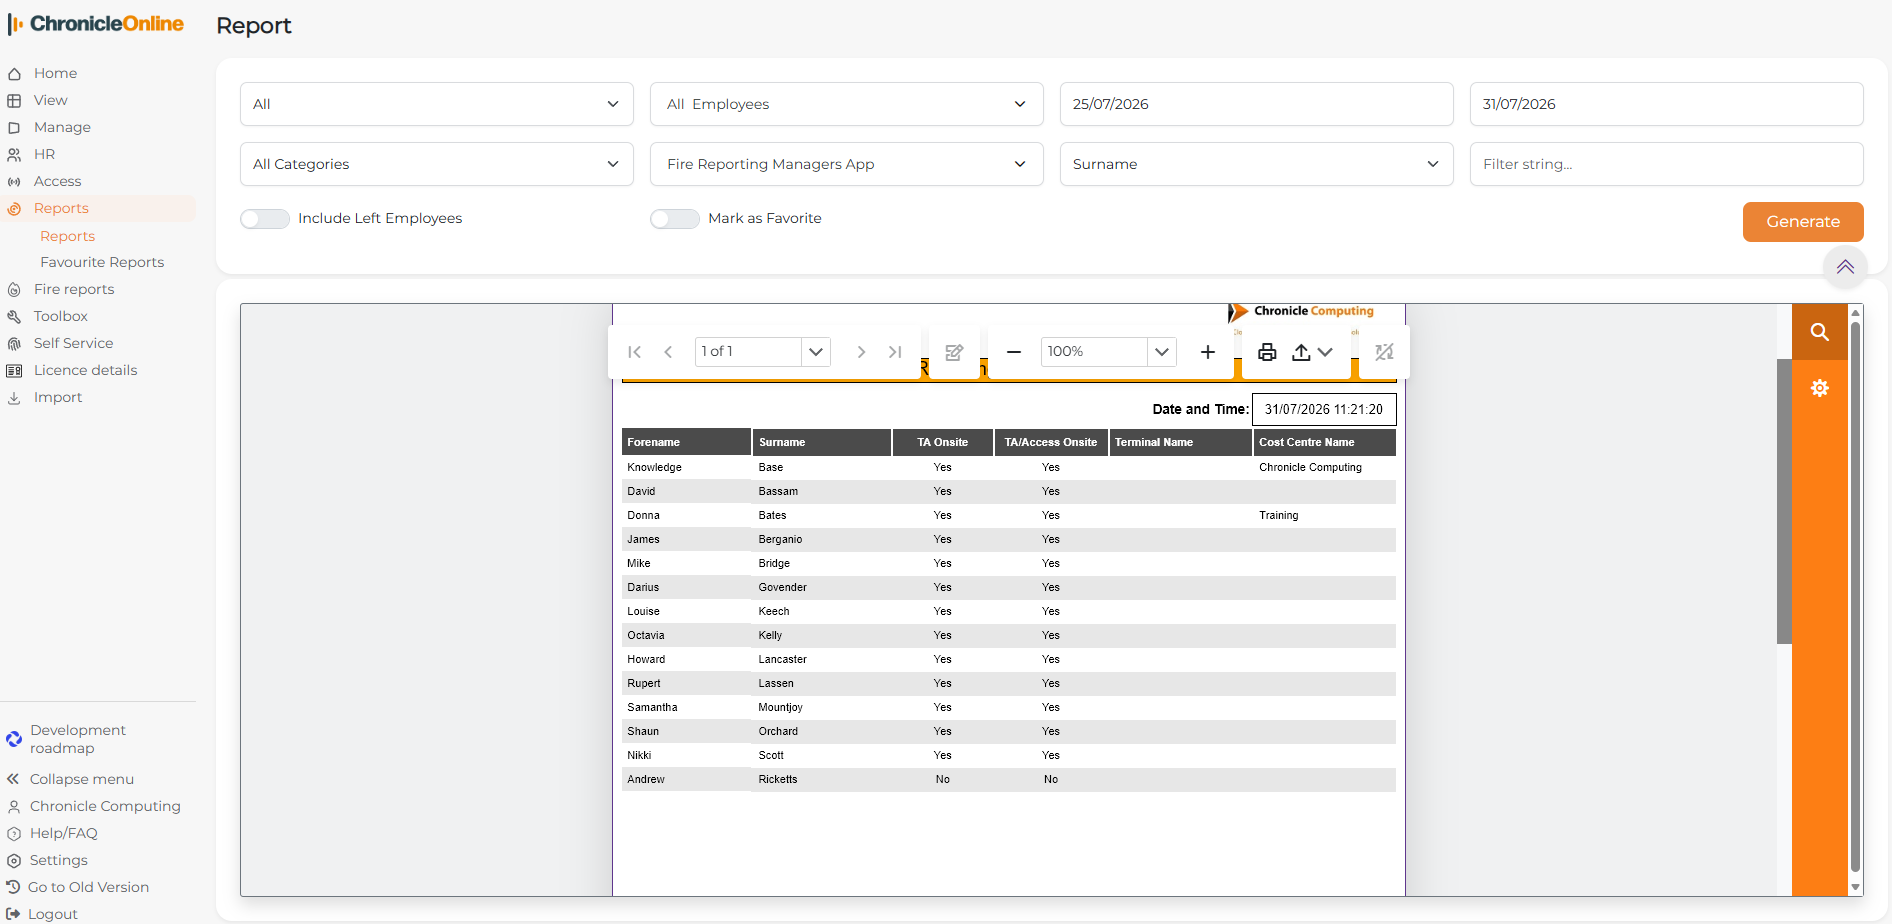Open report settings via the orange gear icon
The width and height of the screenshot is (1892, 924).
(x=1819, y=388)
